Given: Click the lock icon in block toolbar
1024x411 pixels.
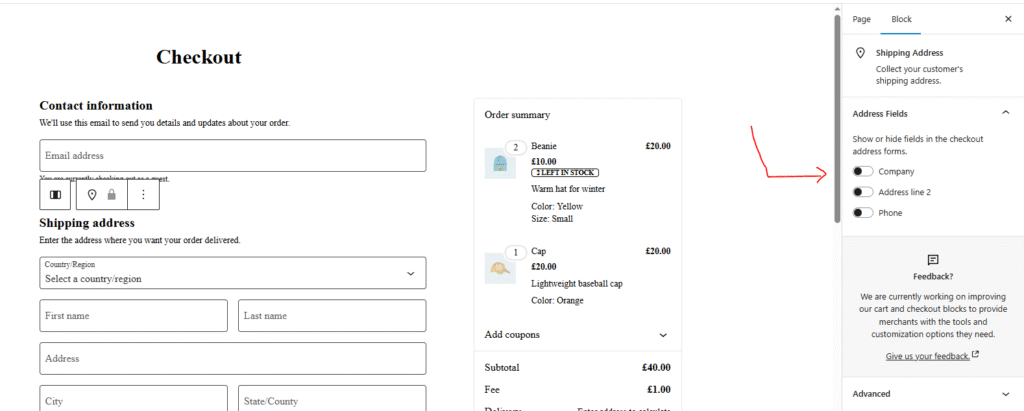Looking at the screenshot, I should (x=112, y=194).
